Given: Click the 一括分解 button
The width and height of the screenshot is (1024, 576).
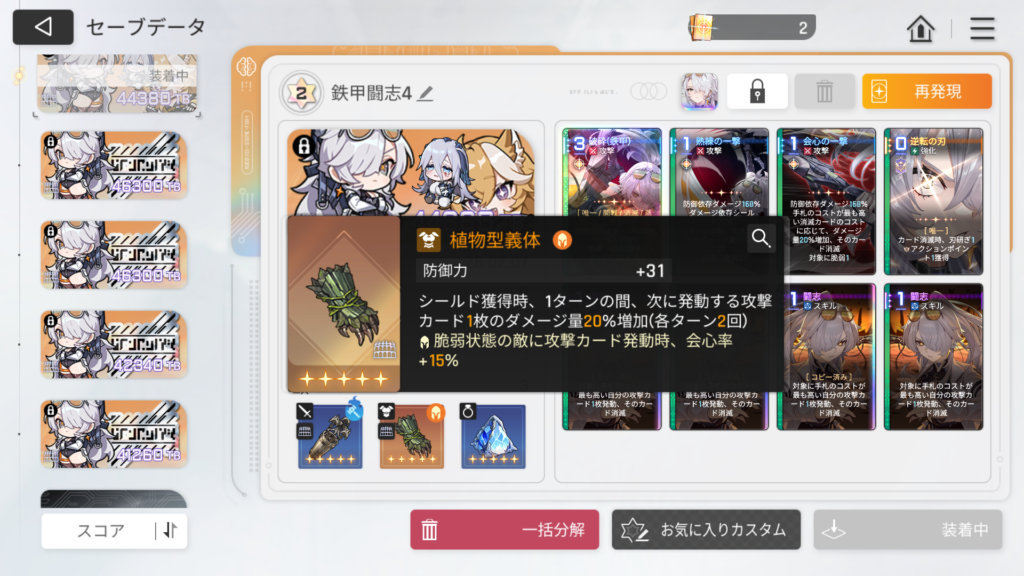Looking at the screenshot, I should [504, 530].
